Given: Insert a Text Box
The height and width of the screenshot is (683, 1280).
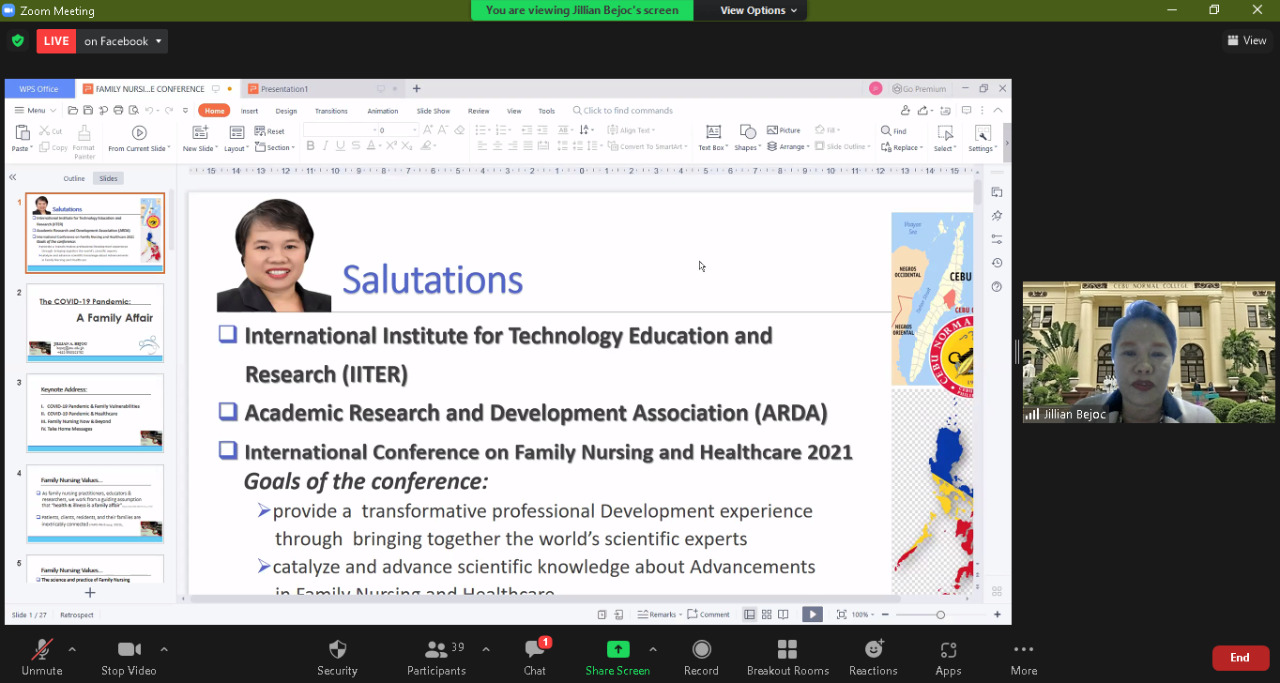Looking at the screenshot, I should pos(713,139).
